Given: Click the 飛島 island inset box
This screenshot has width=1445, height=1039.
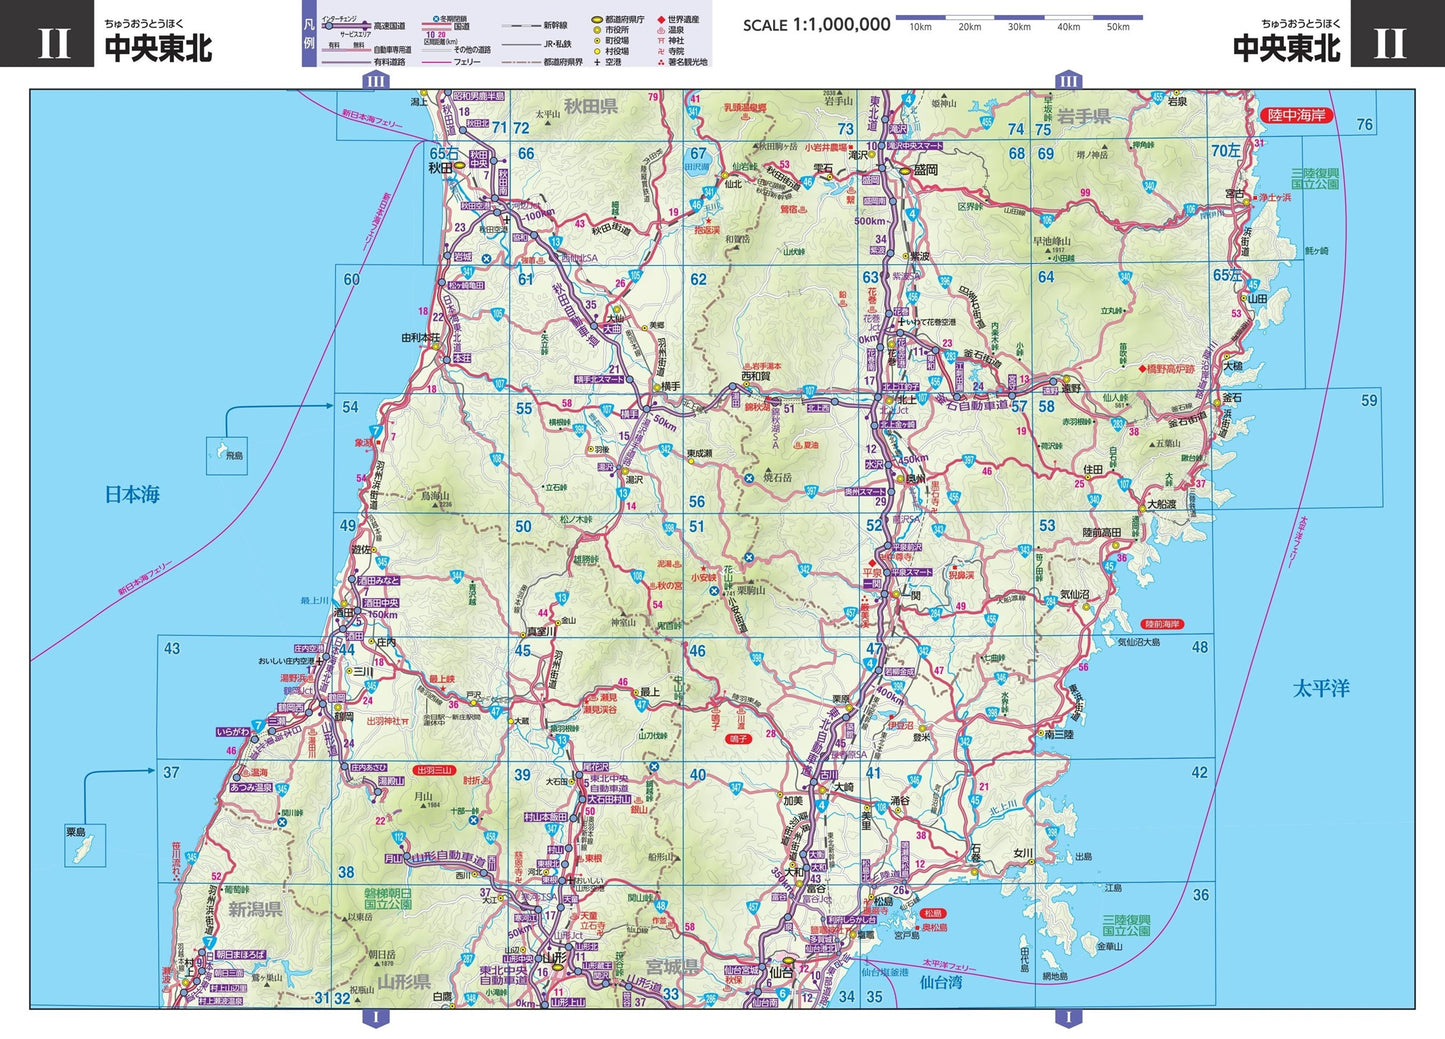Looking at the screenshot, I should 227,455.
